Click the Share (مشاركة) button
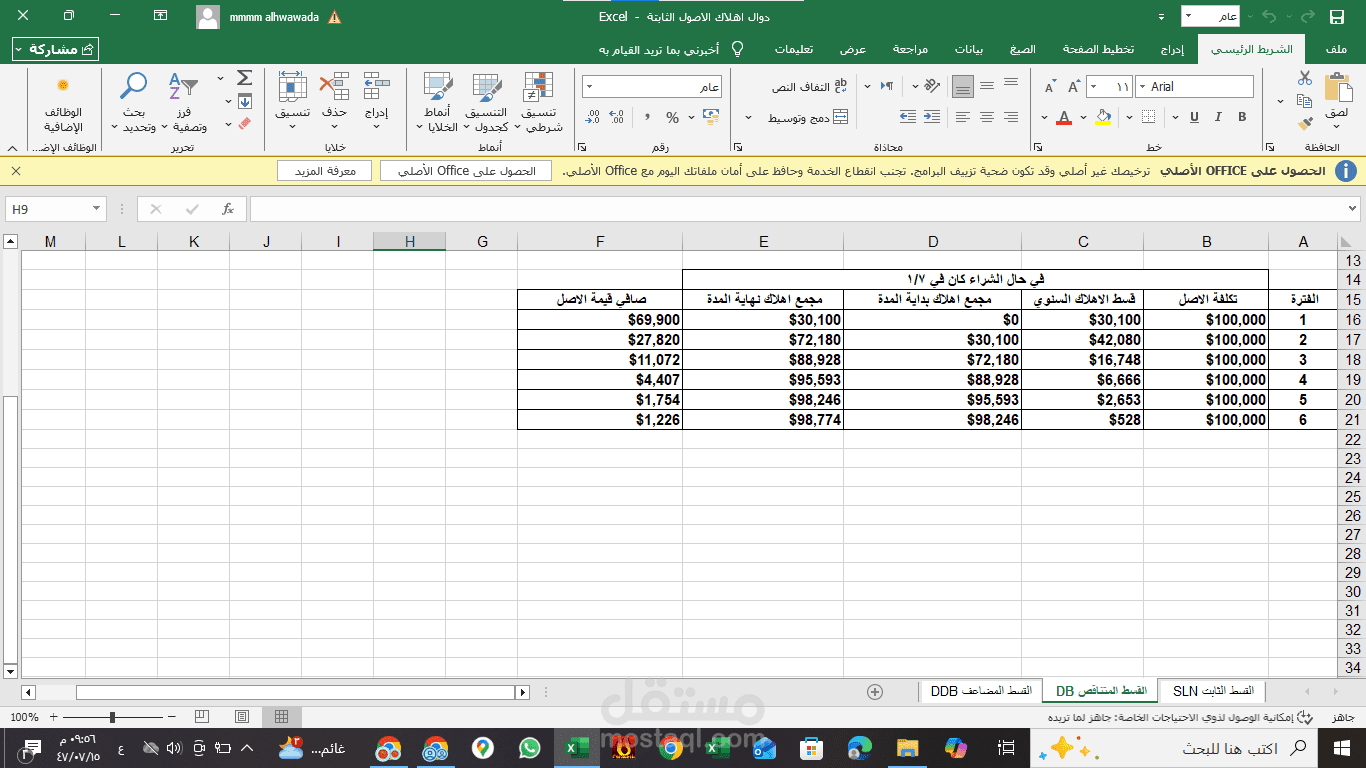 tap(56, 49)
